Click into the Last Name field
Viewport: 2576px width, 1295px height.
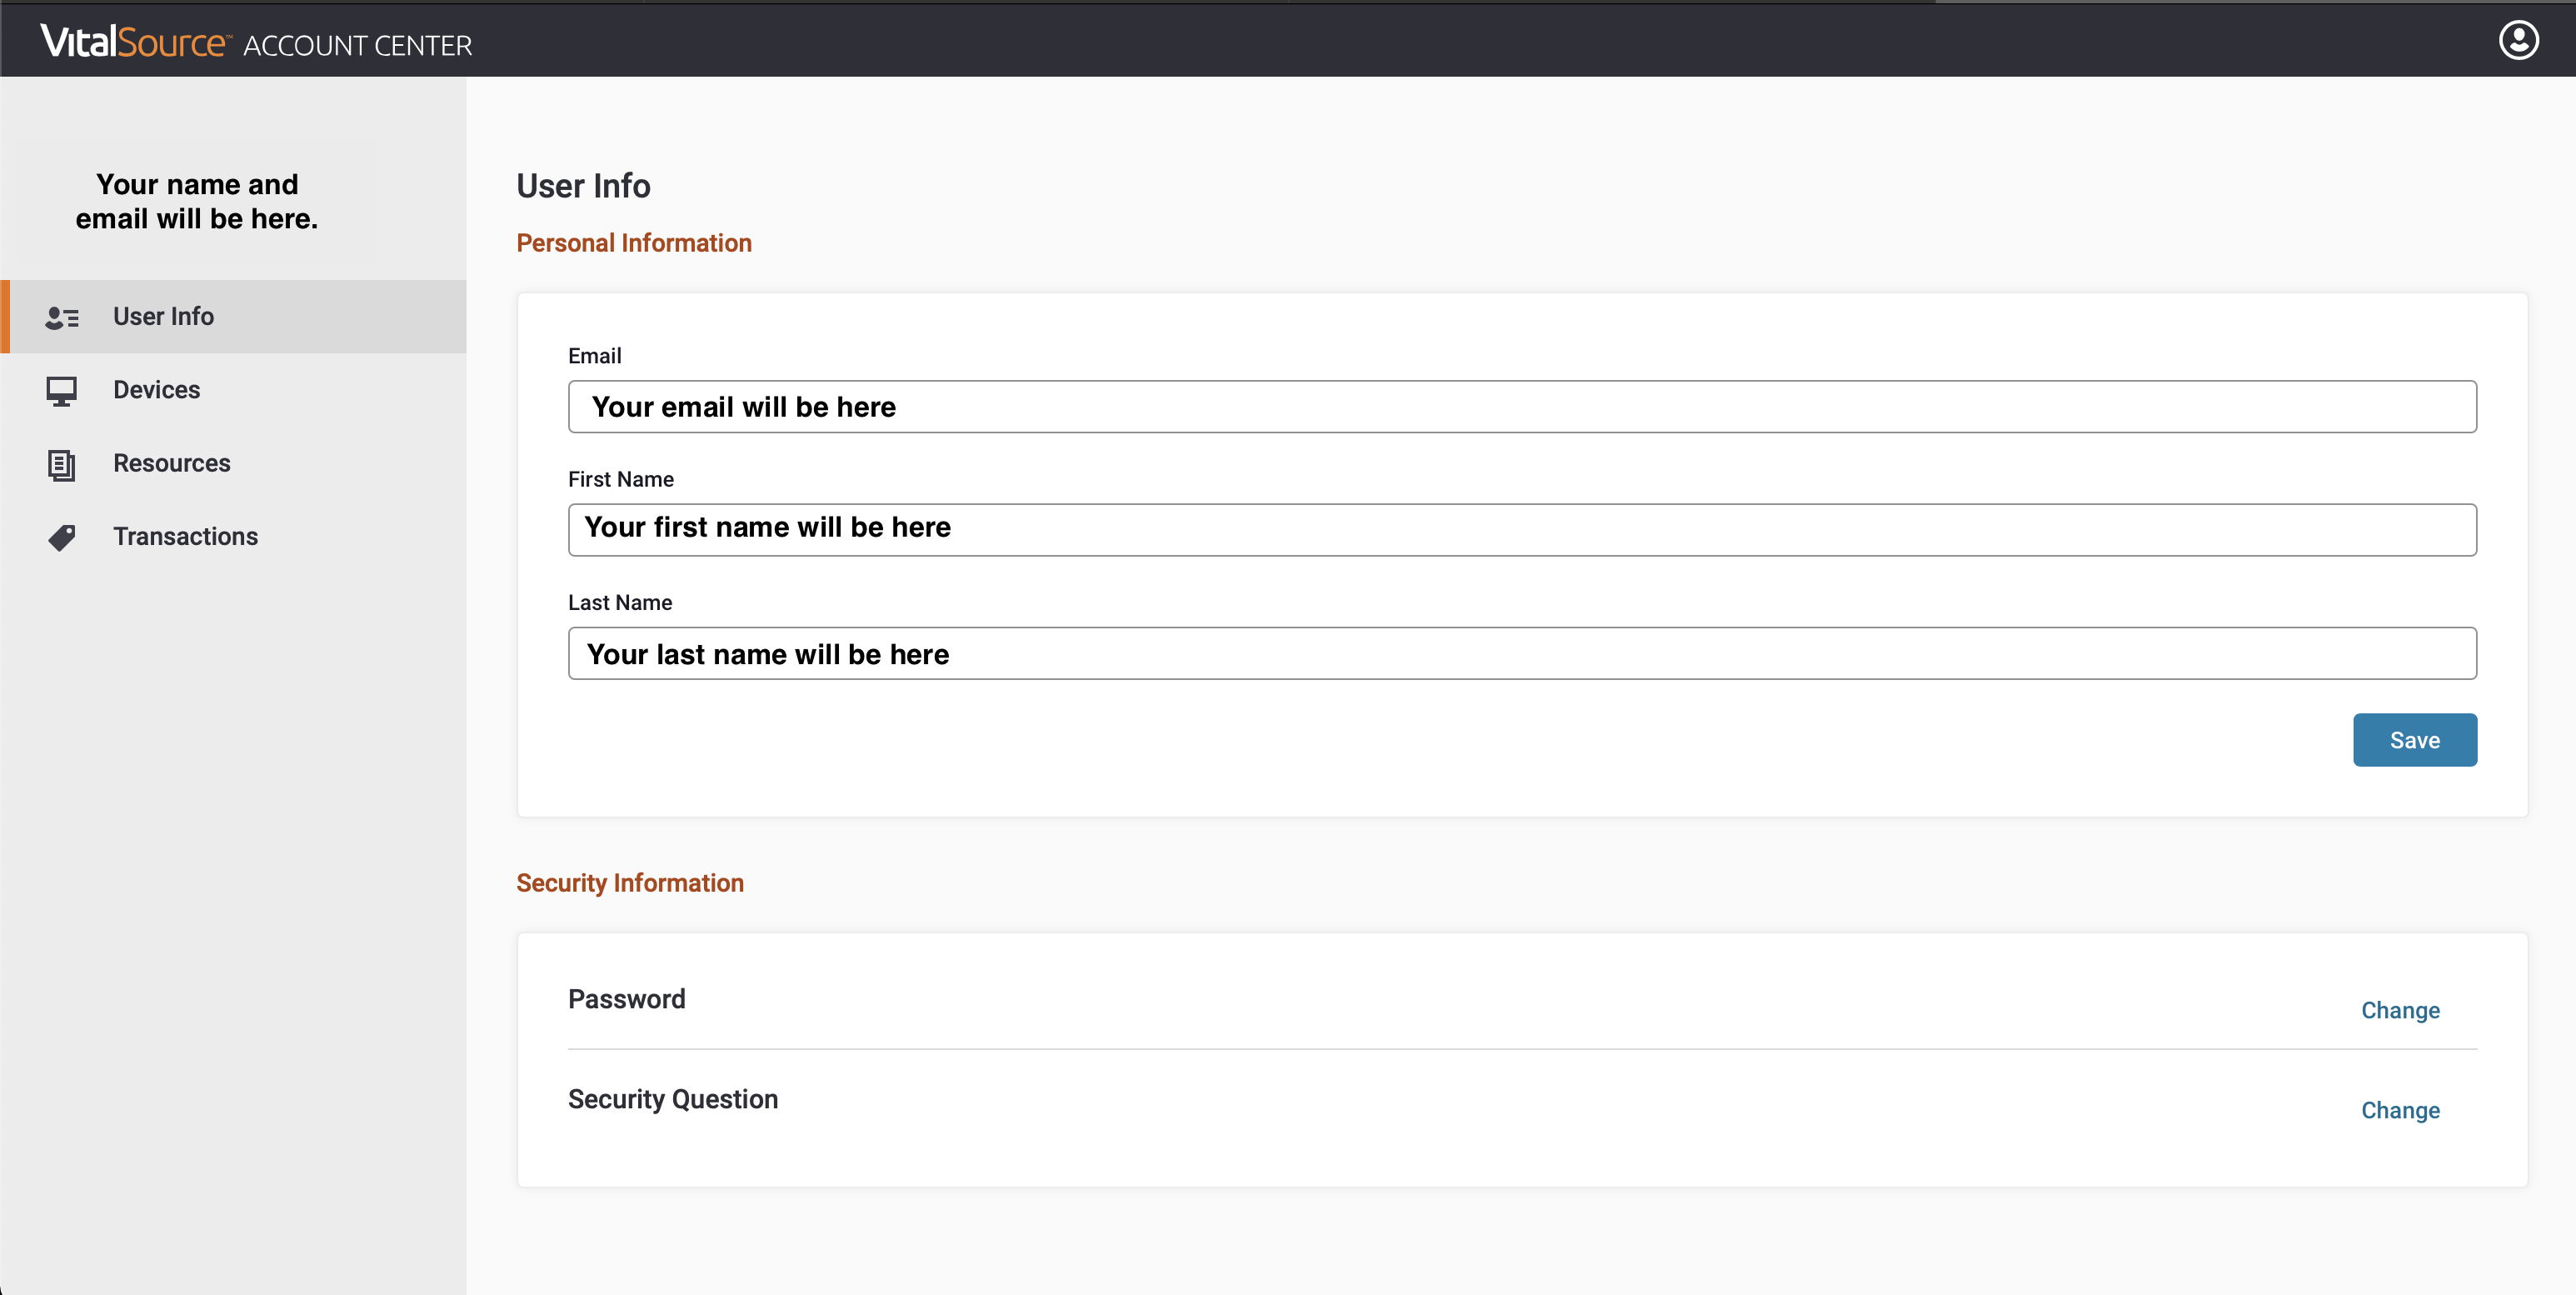pyautogui.click(x=1522, y=653)
